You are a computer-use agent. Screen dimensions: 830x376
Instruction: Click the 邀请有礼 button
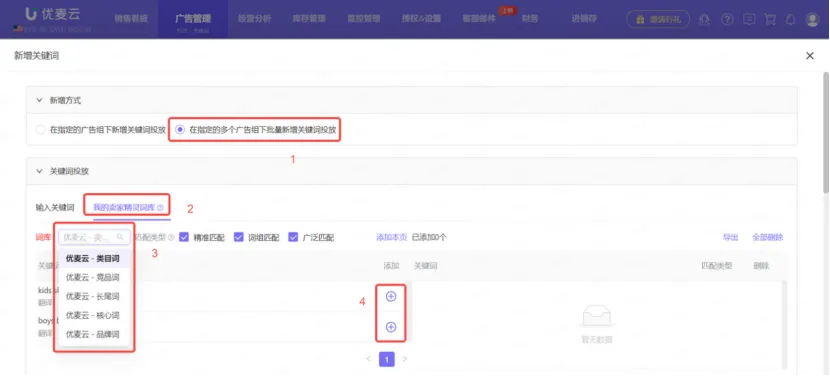pyautogui.click(x=658, y=20)
